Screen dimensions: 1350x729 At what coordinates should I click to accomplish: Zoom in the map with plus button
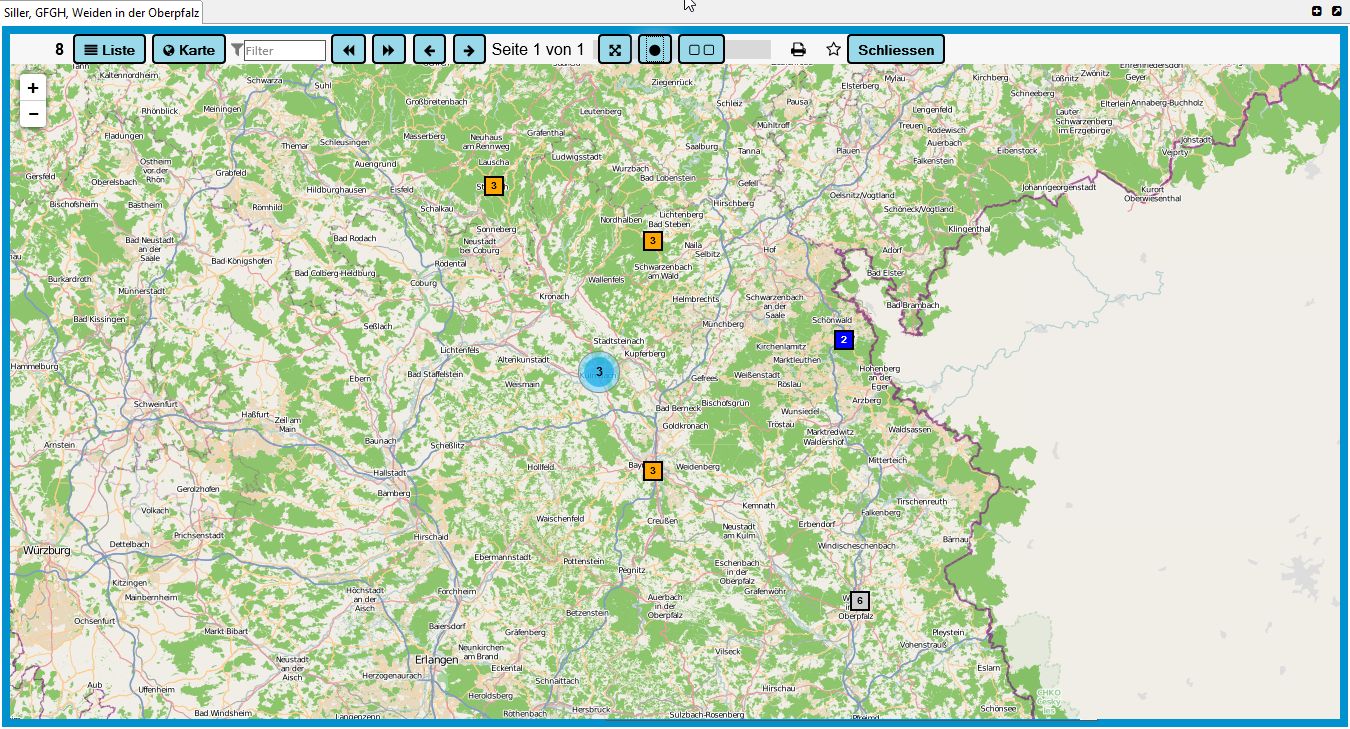(33, 88)
